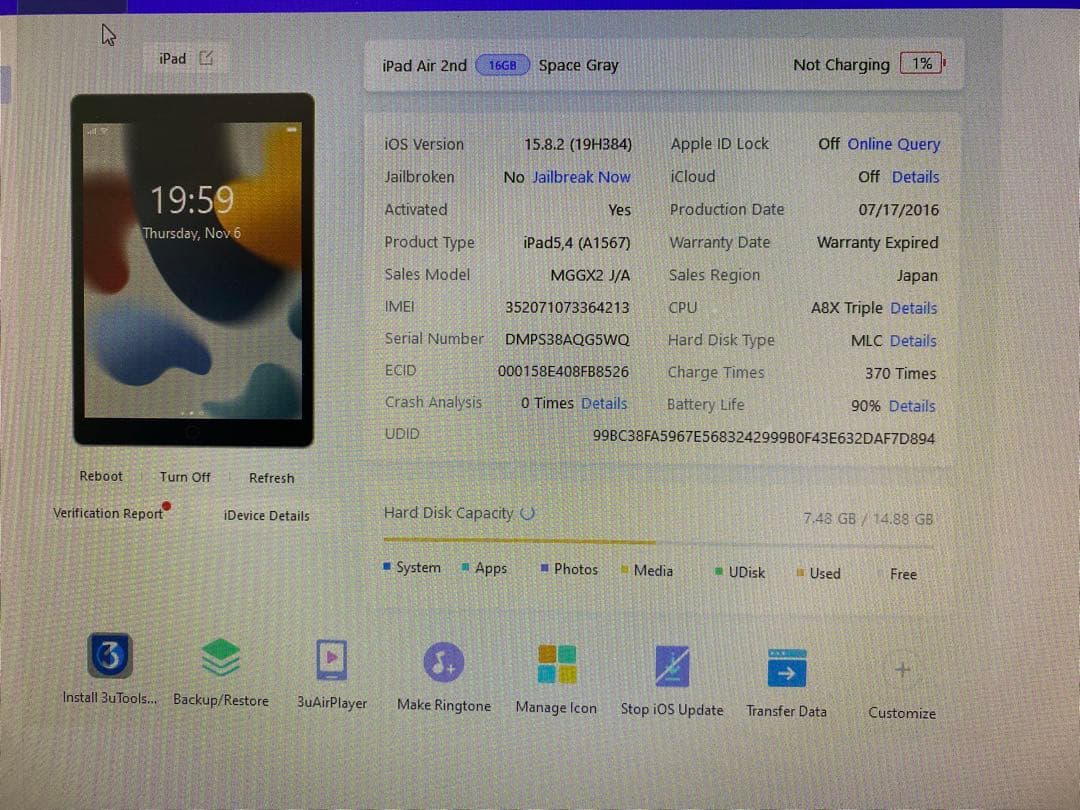Viewport: 1080px width, 810px height.
Task: Click the Warranty Expired text
Action: [878, 242]
